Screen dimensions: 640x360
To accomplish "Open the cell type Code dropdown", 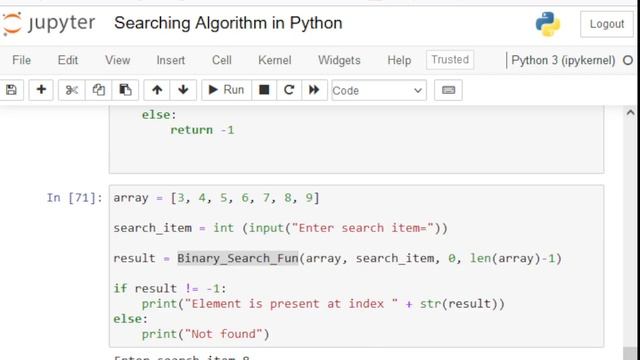I will tap(378, 91).
